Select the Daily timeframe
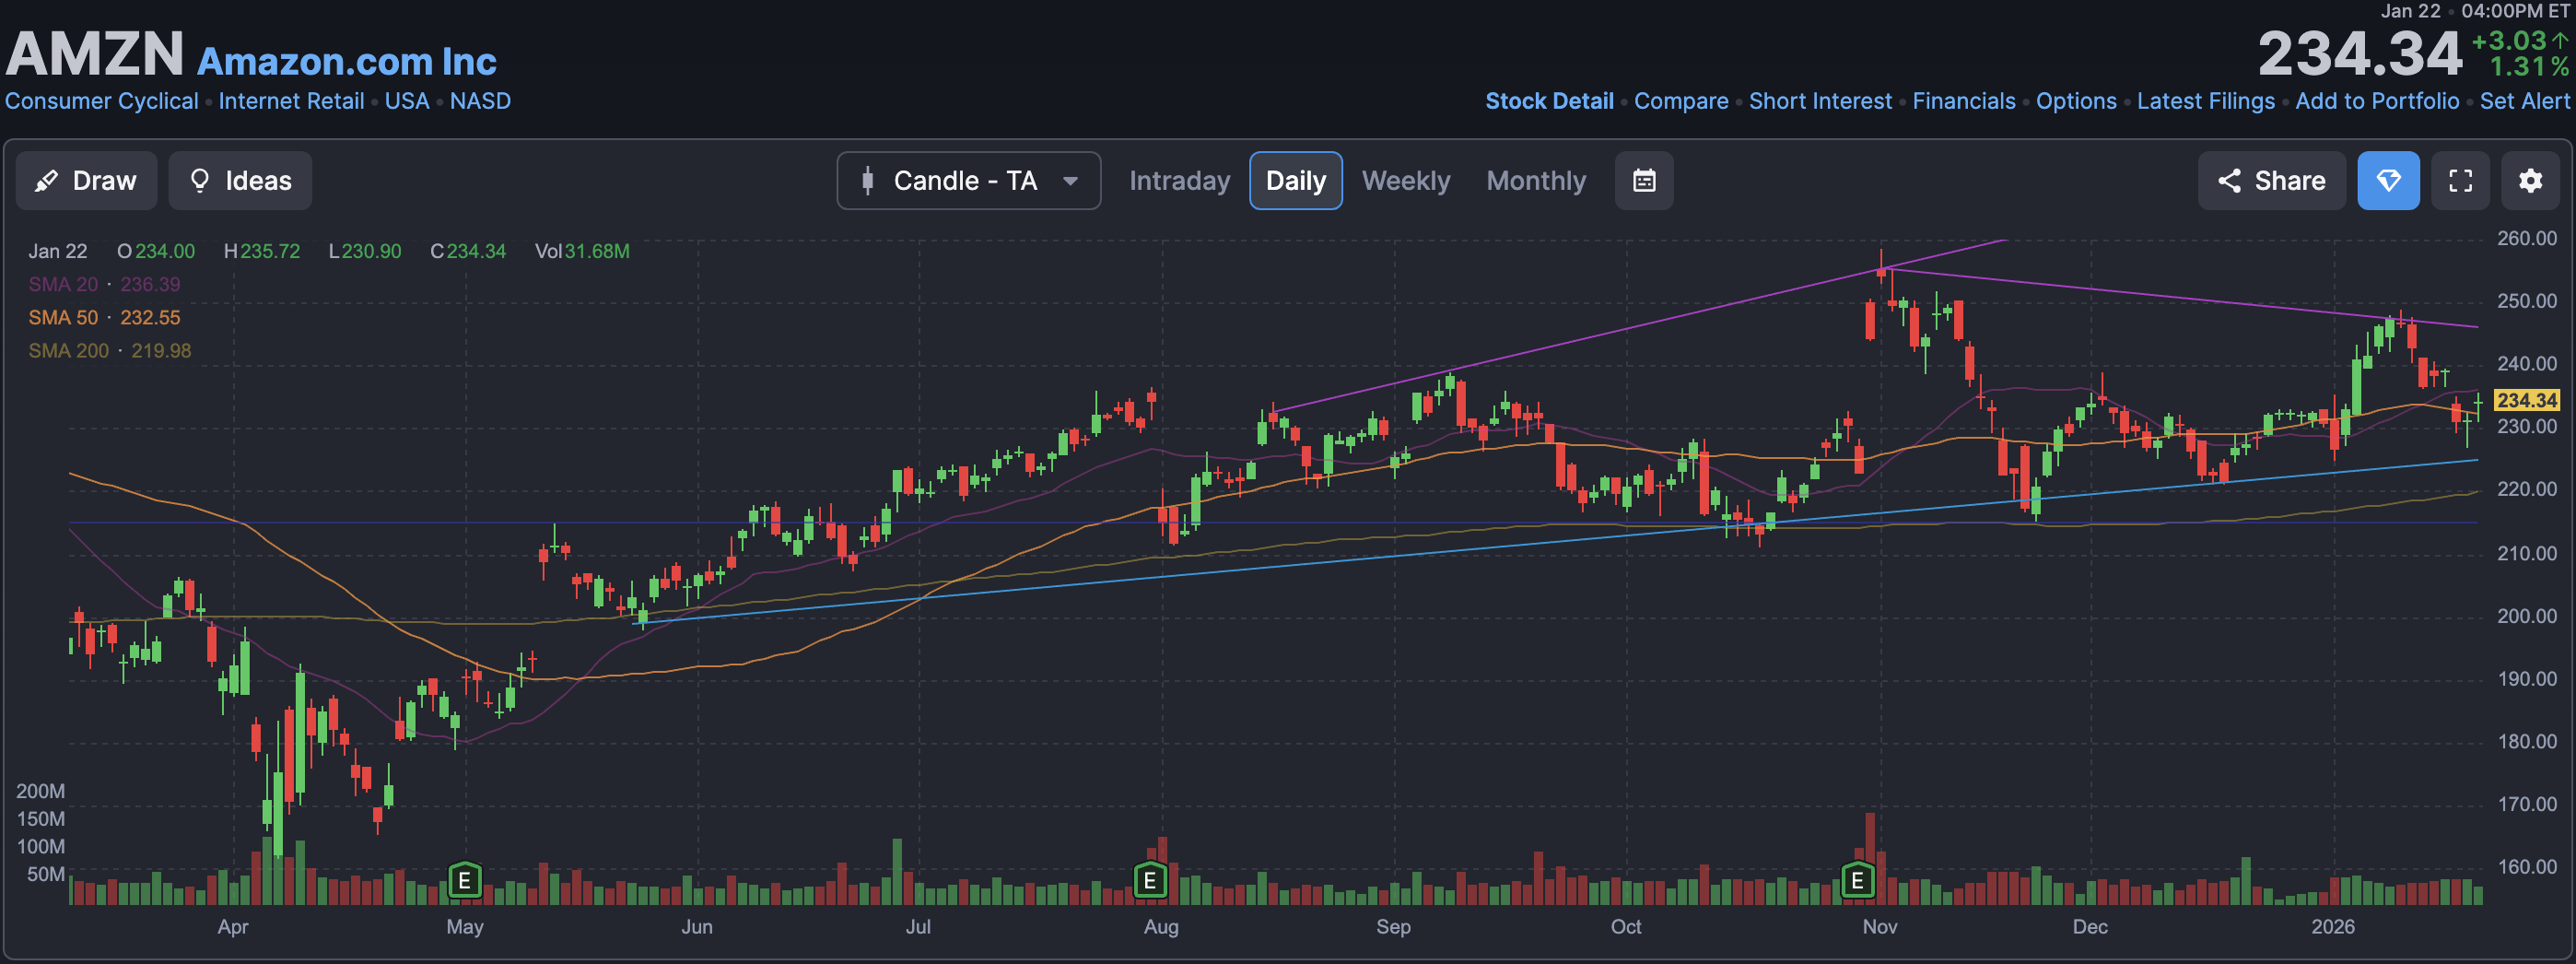2576x964 pixels. [x=1295, y=180]
